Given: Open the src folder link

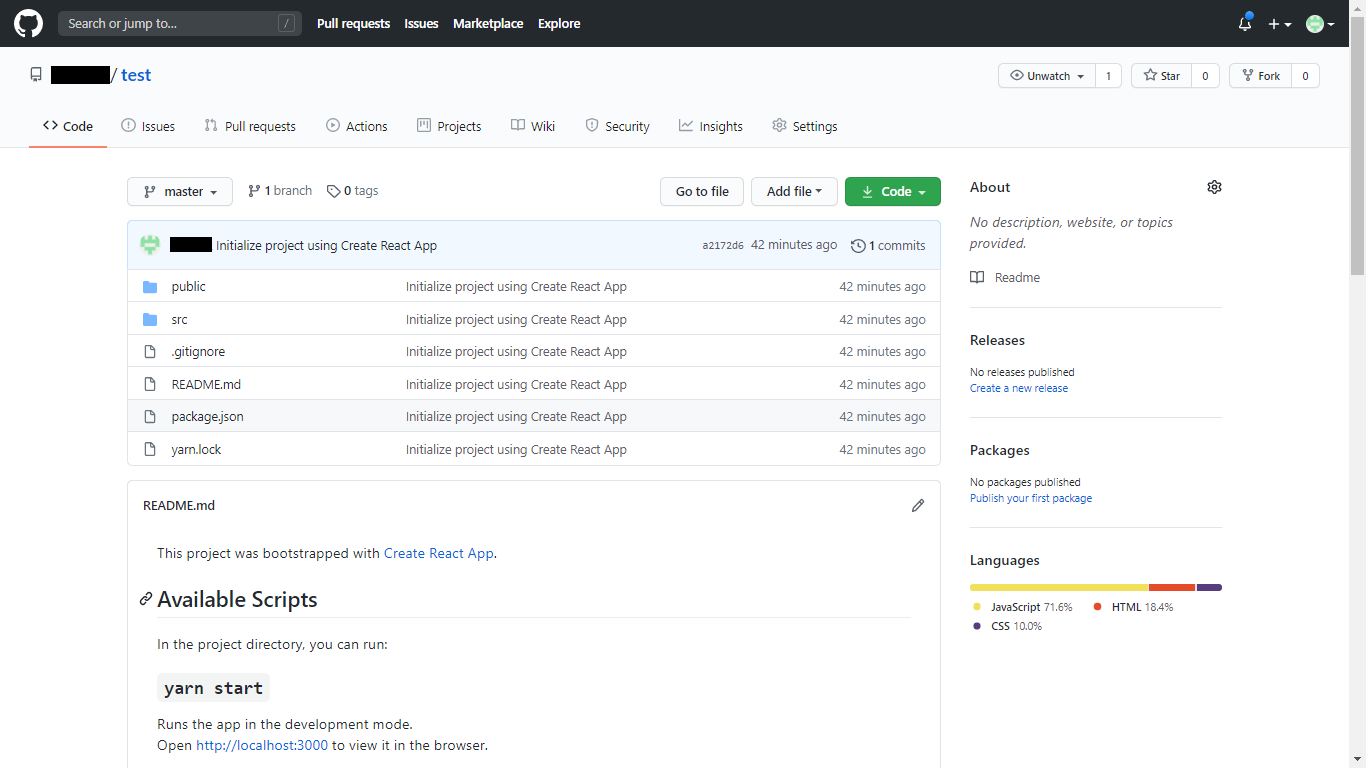Looking at the screenshot, I should pyautogui.click(x=179, y=320).
